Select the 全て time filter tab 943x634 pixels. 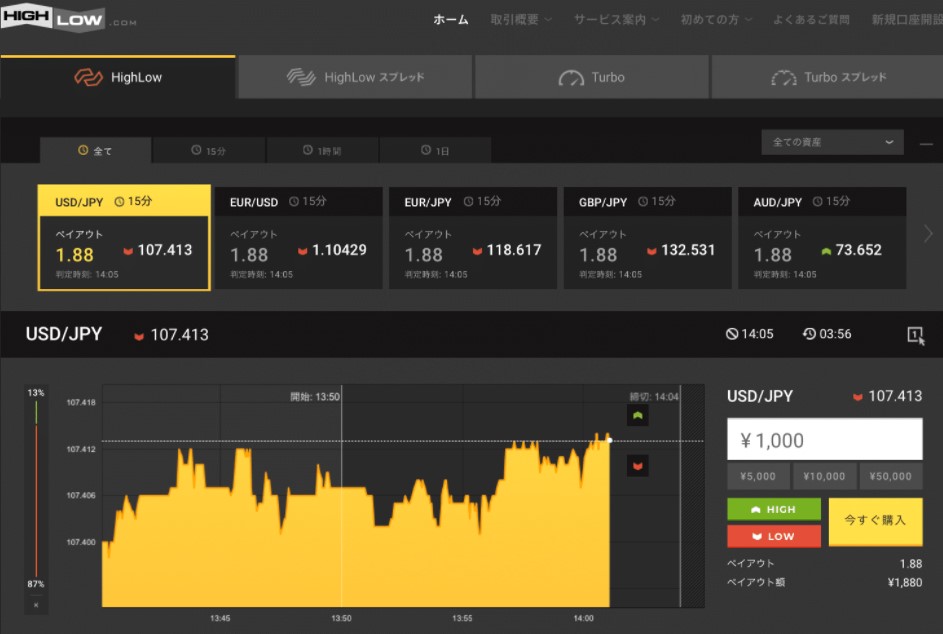point(96,150)
